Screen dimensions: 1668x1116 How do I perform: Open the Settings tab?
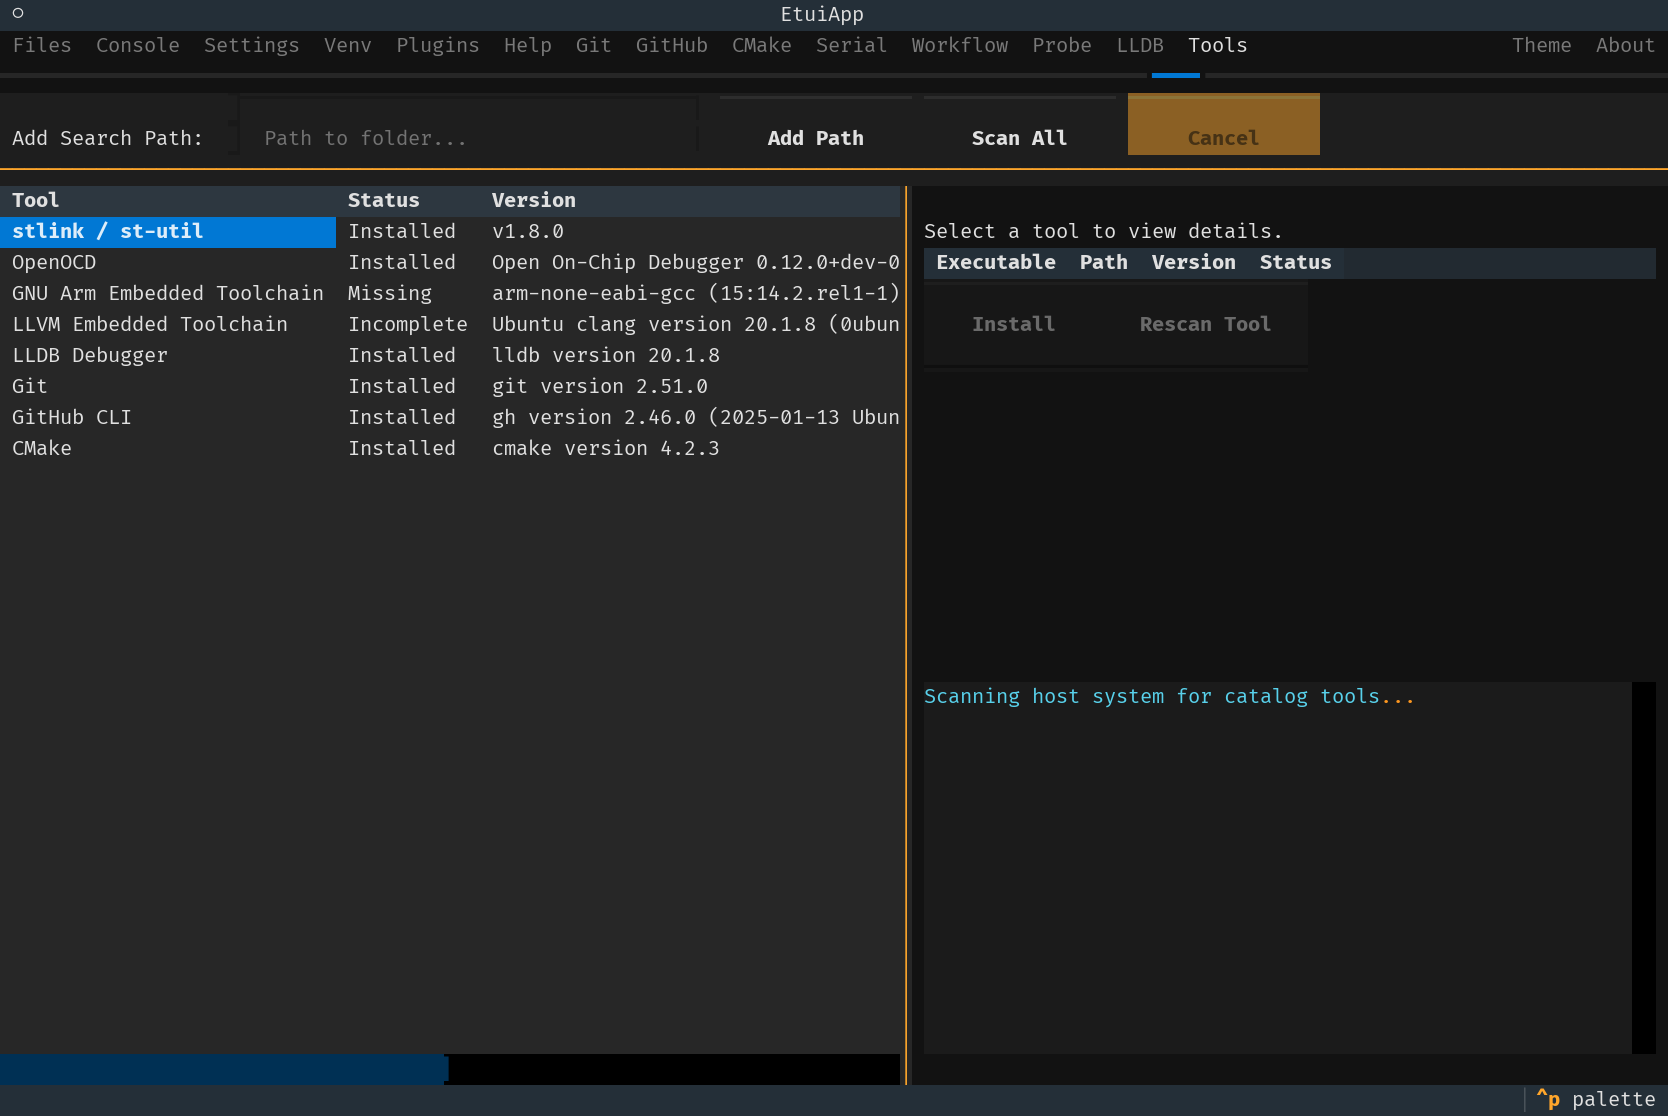click(252, 45)
